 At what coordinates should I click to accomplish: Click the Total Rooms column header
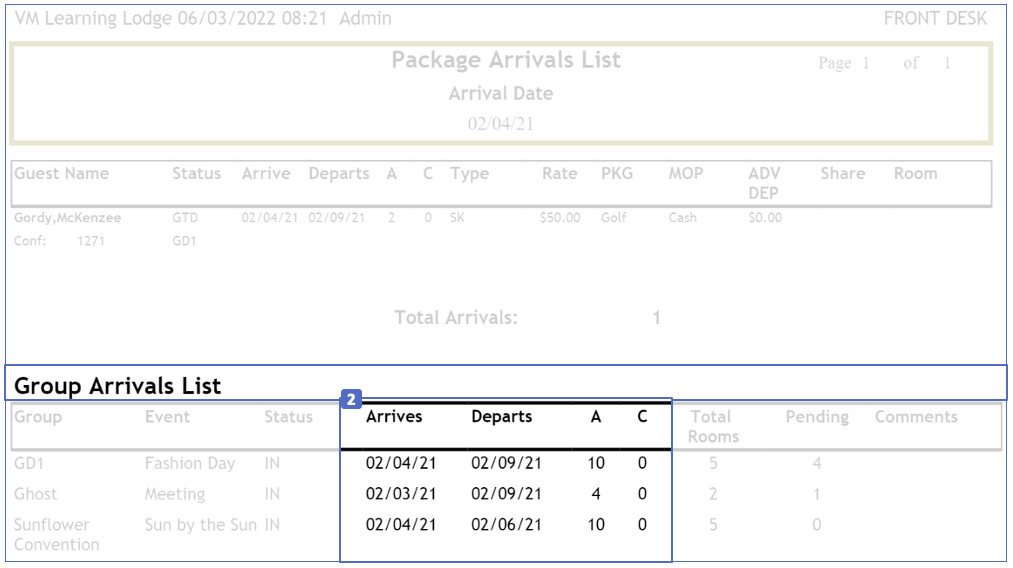(713, 426)
